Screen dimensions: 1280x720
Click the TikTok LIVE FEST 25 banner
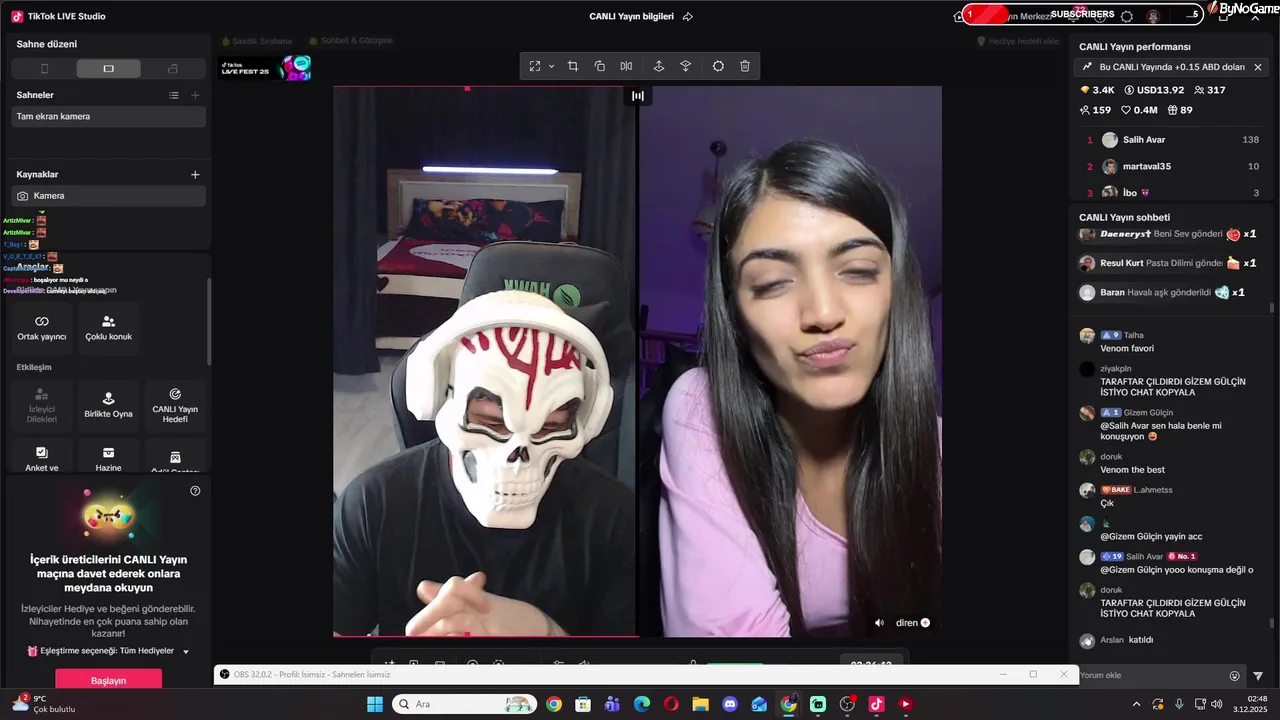click(x=266, y=68)
